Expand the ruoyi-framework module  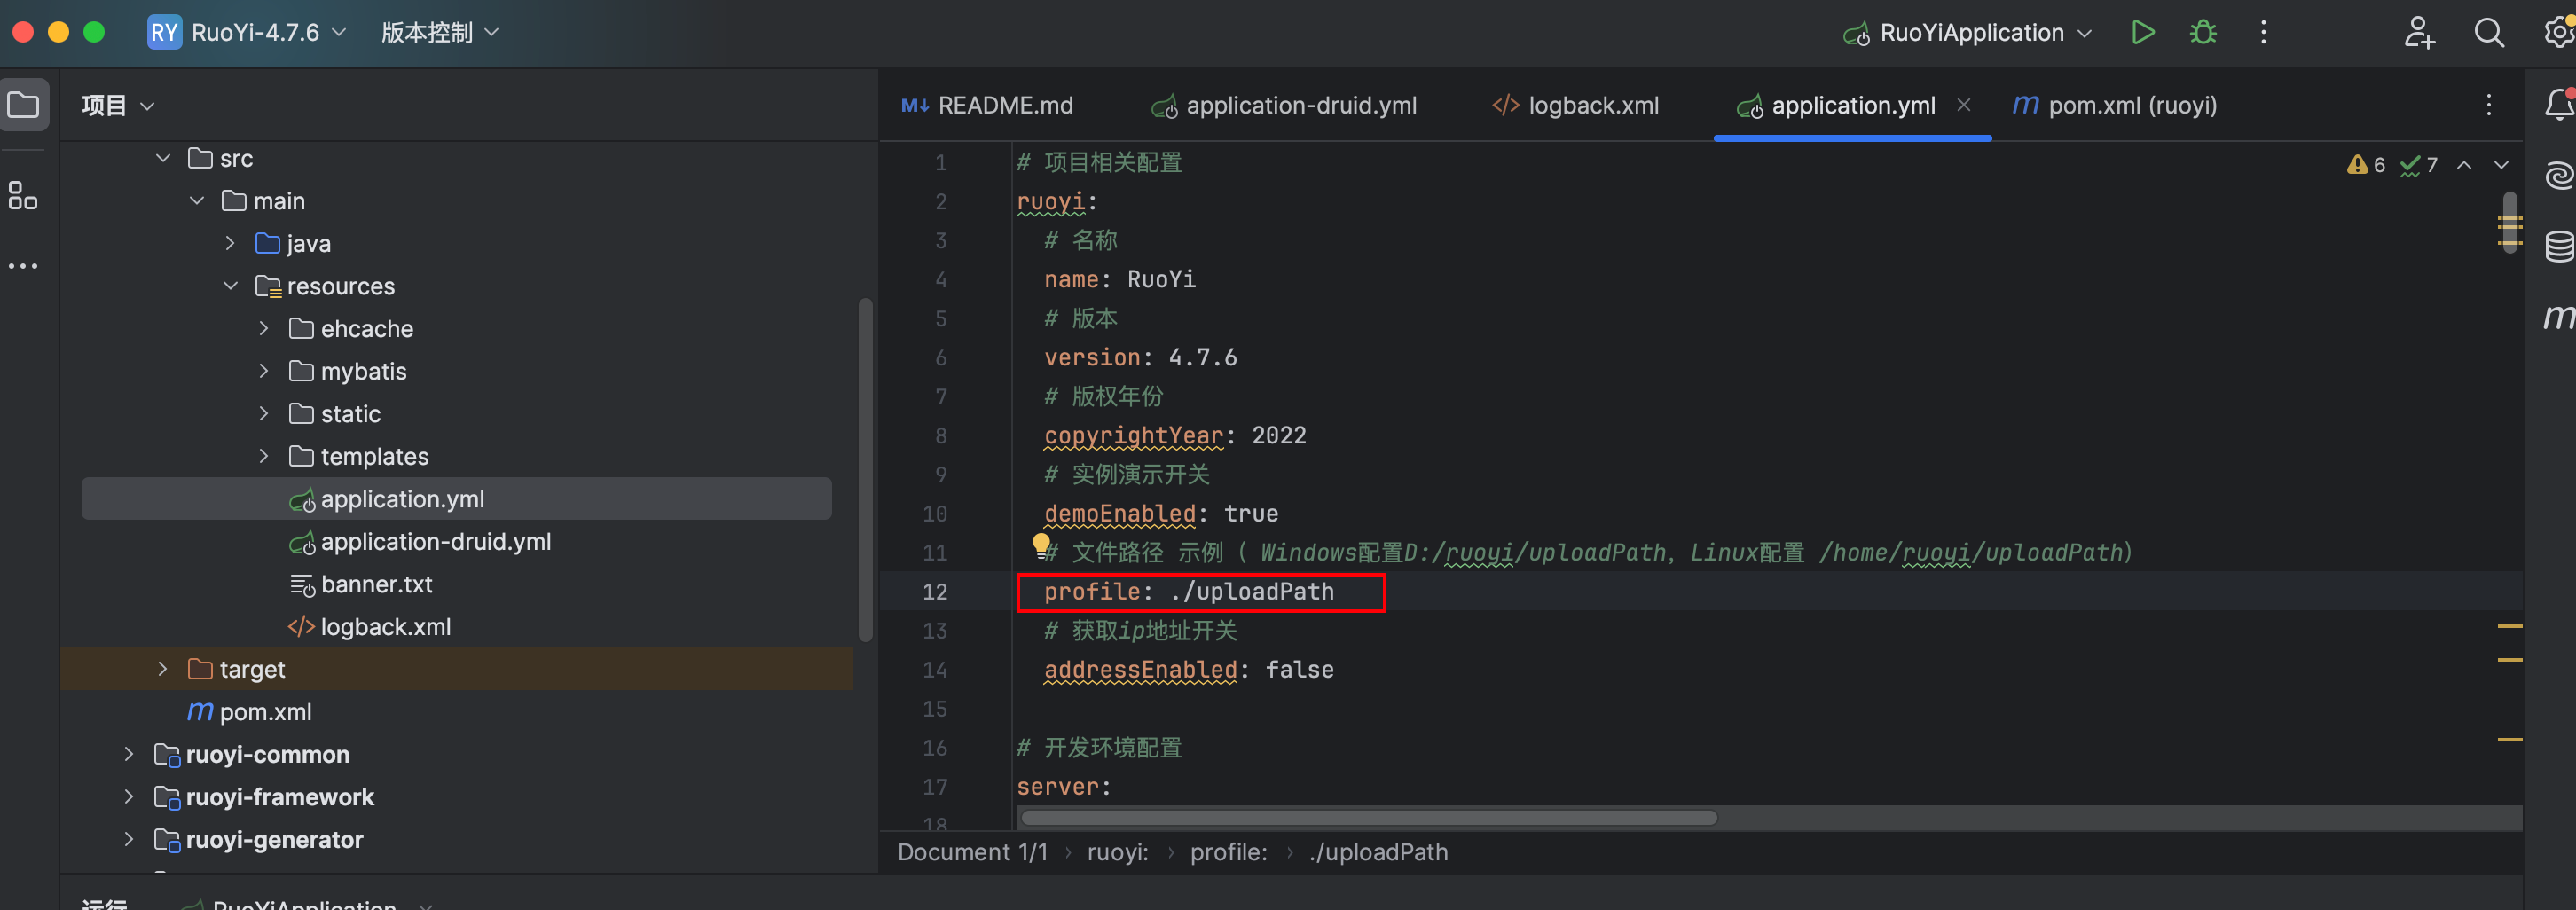129,797
